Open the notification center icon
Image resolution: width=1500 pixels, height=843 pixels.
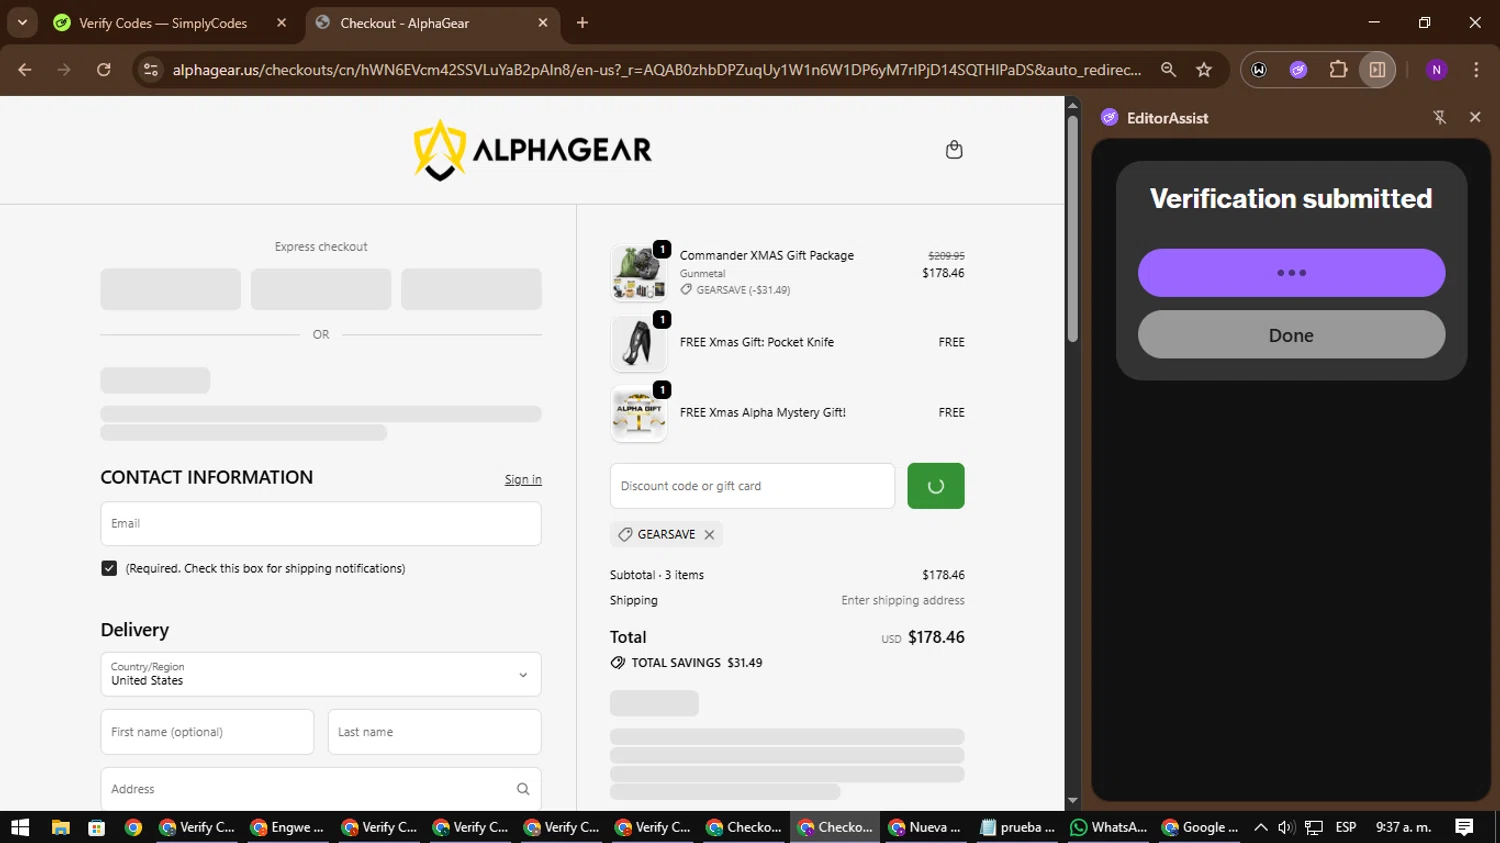tap(1464, 827)
